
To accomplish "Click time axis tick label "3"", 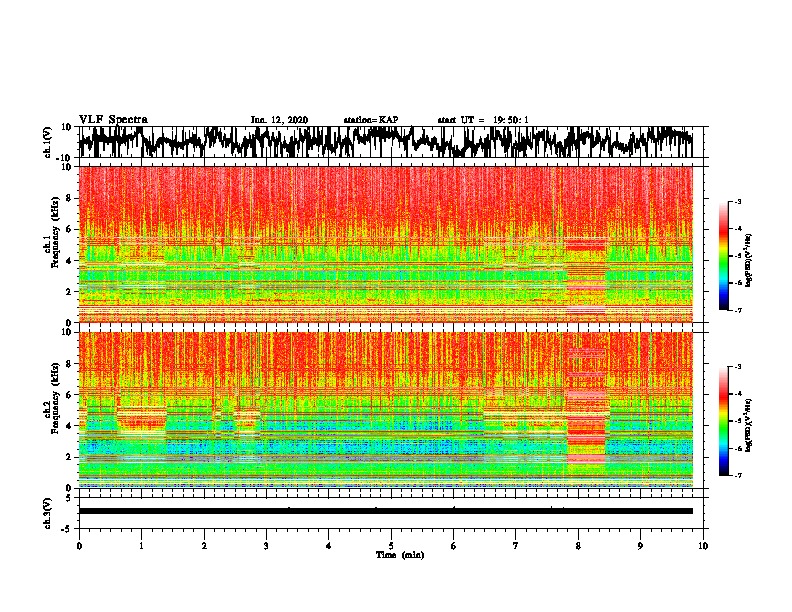I will tap(266, 546).
